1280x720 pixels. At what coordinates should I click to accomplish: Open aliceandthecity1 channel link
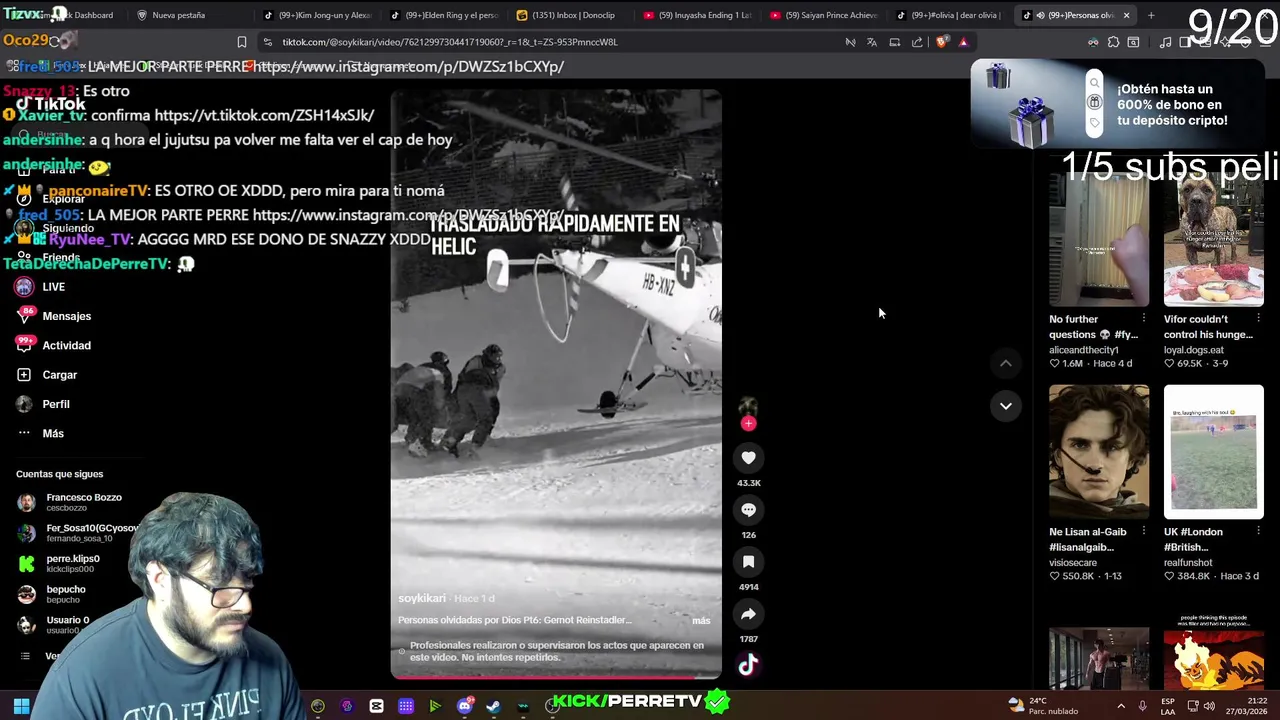[x=1084, y=350]
